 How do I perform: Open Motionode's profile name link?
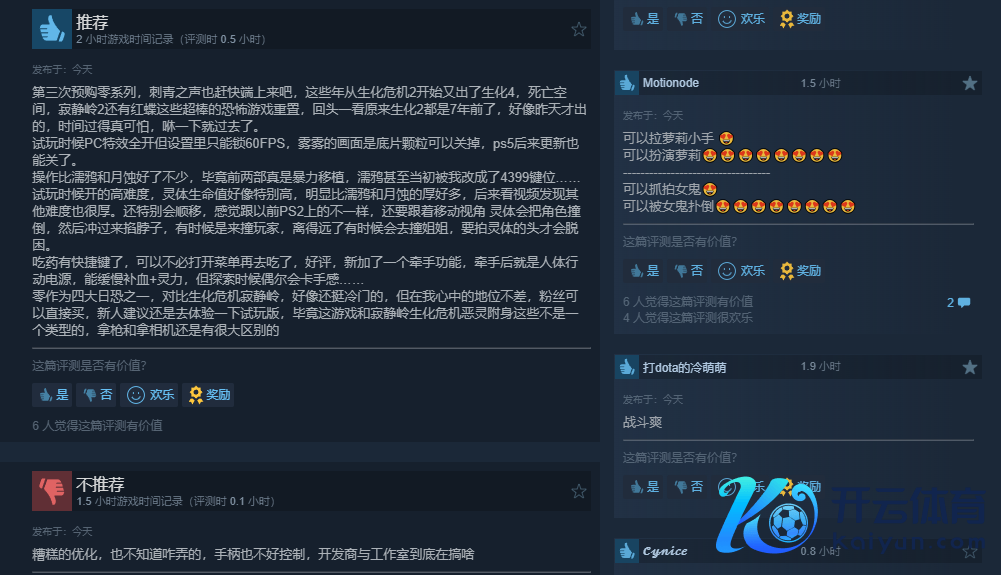[x=670, y=83]
